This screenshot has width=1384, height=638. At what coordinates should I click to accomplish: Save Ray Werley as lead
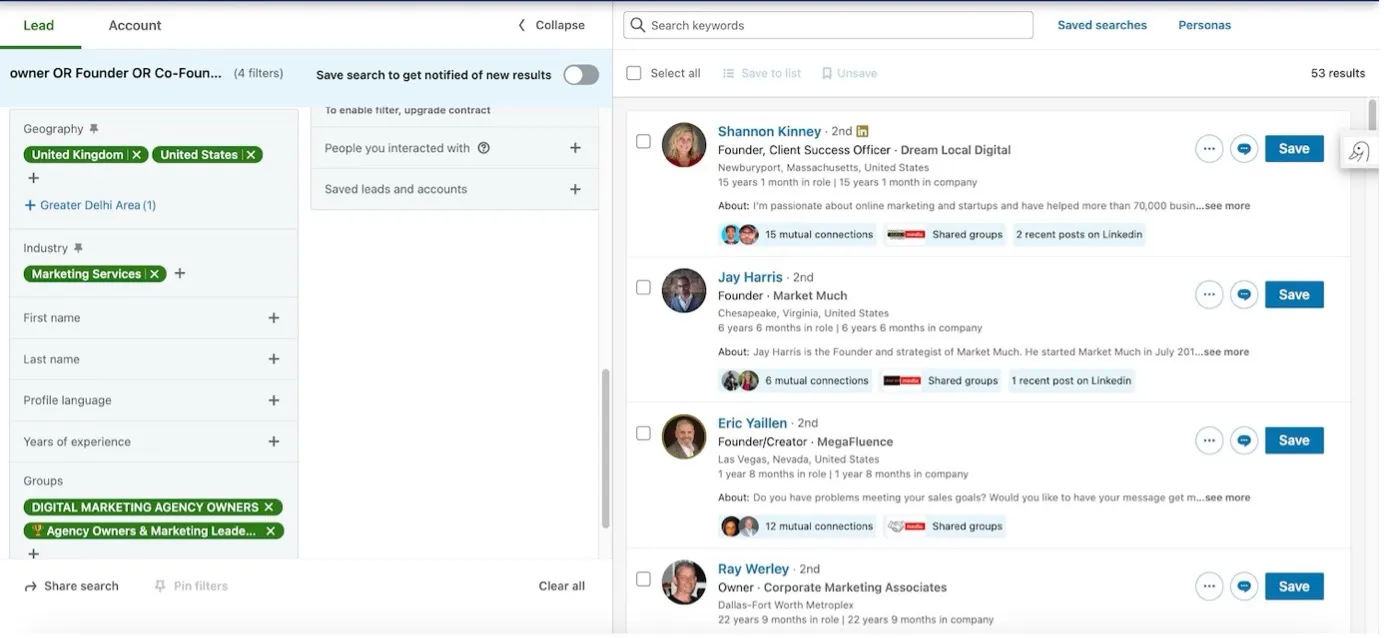pyautogui.click(x=1294, y=587)
